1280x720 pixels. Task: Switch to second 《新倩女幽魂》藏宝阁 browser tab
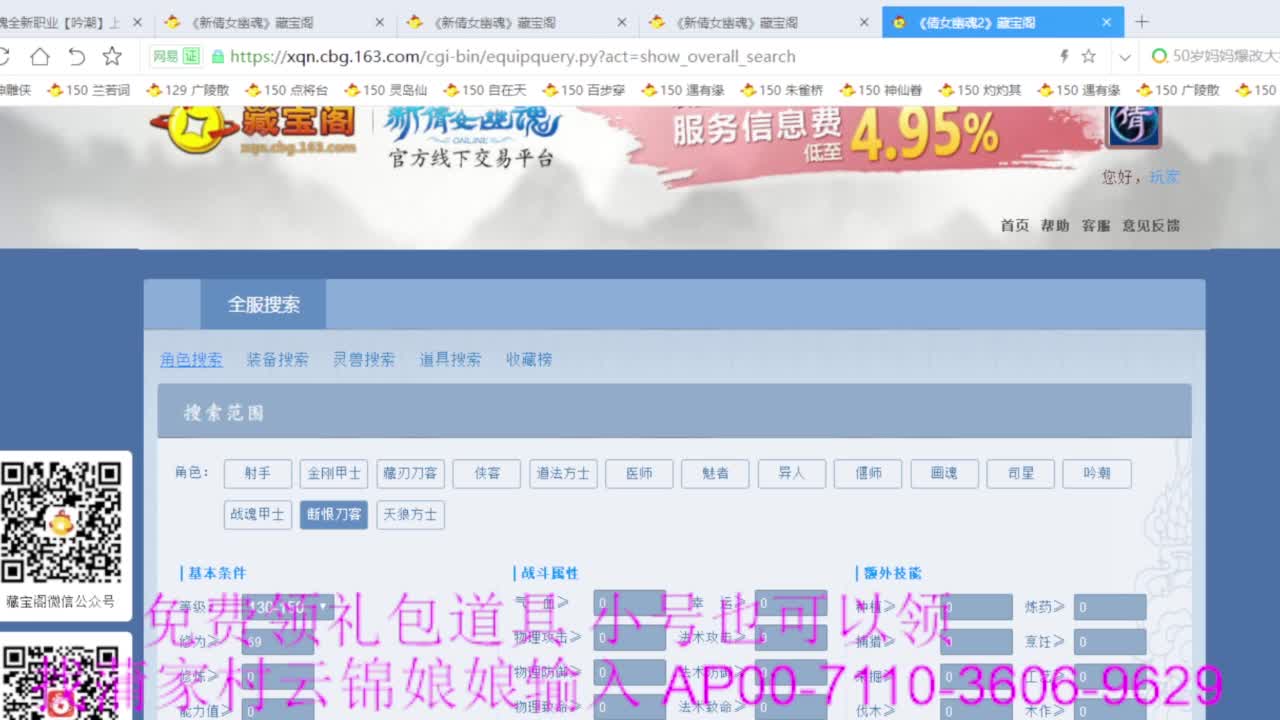click(519, 22)
